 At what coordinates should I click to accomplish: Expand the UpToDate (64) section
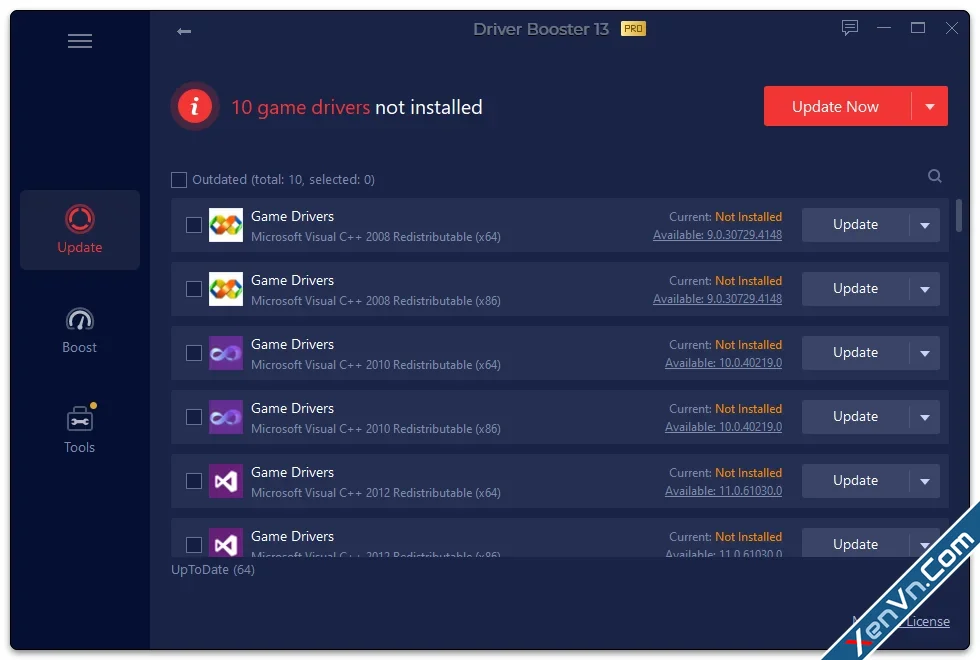click(213, 570)
